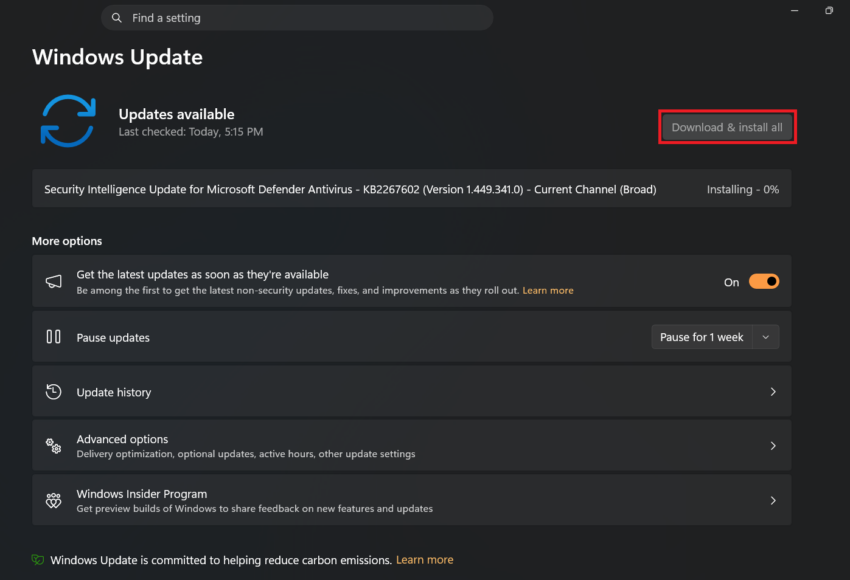Expand Windows Insider Program with its chevron
Screen dimensions: 850x580
(773, 500)
